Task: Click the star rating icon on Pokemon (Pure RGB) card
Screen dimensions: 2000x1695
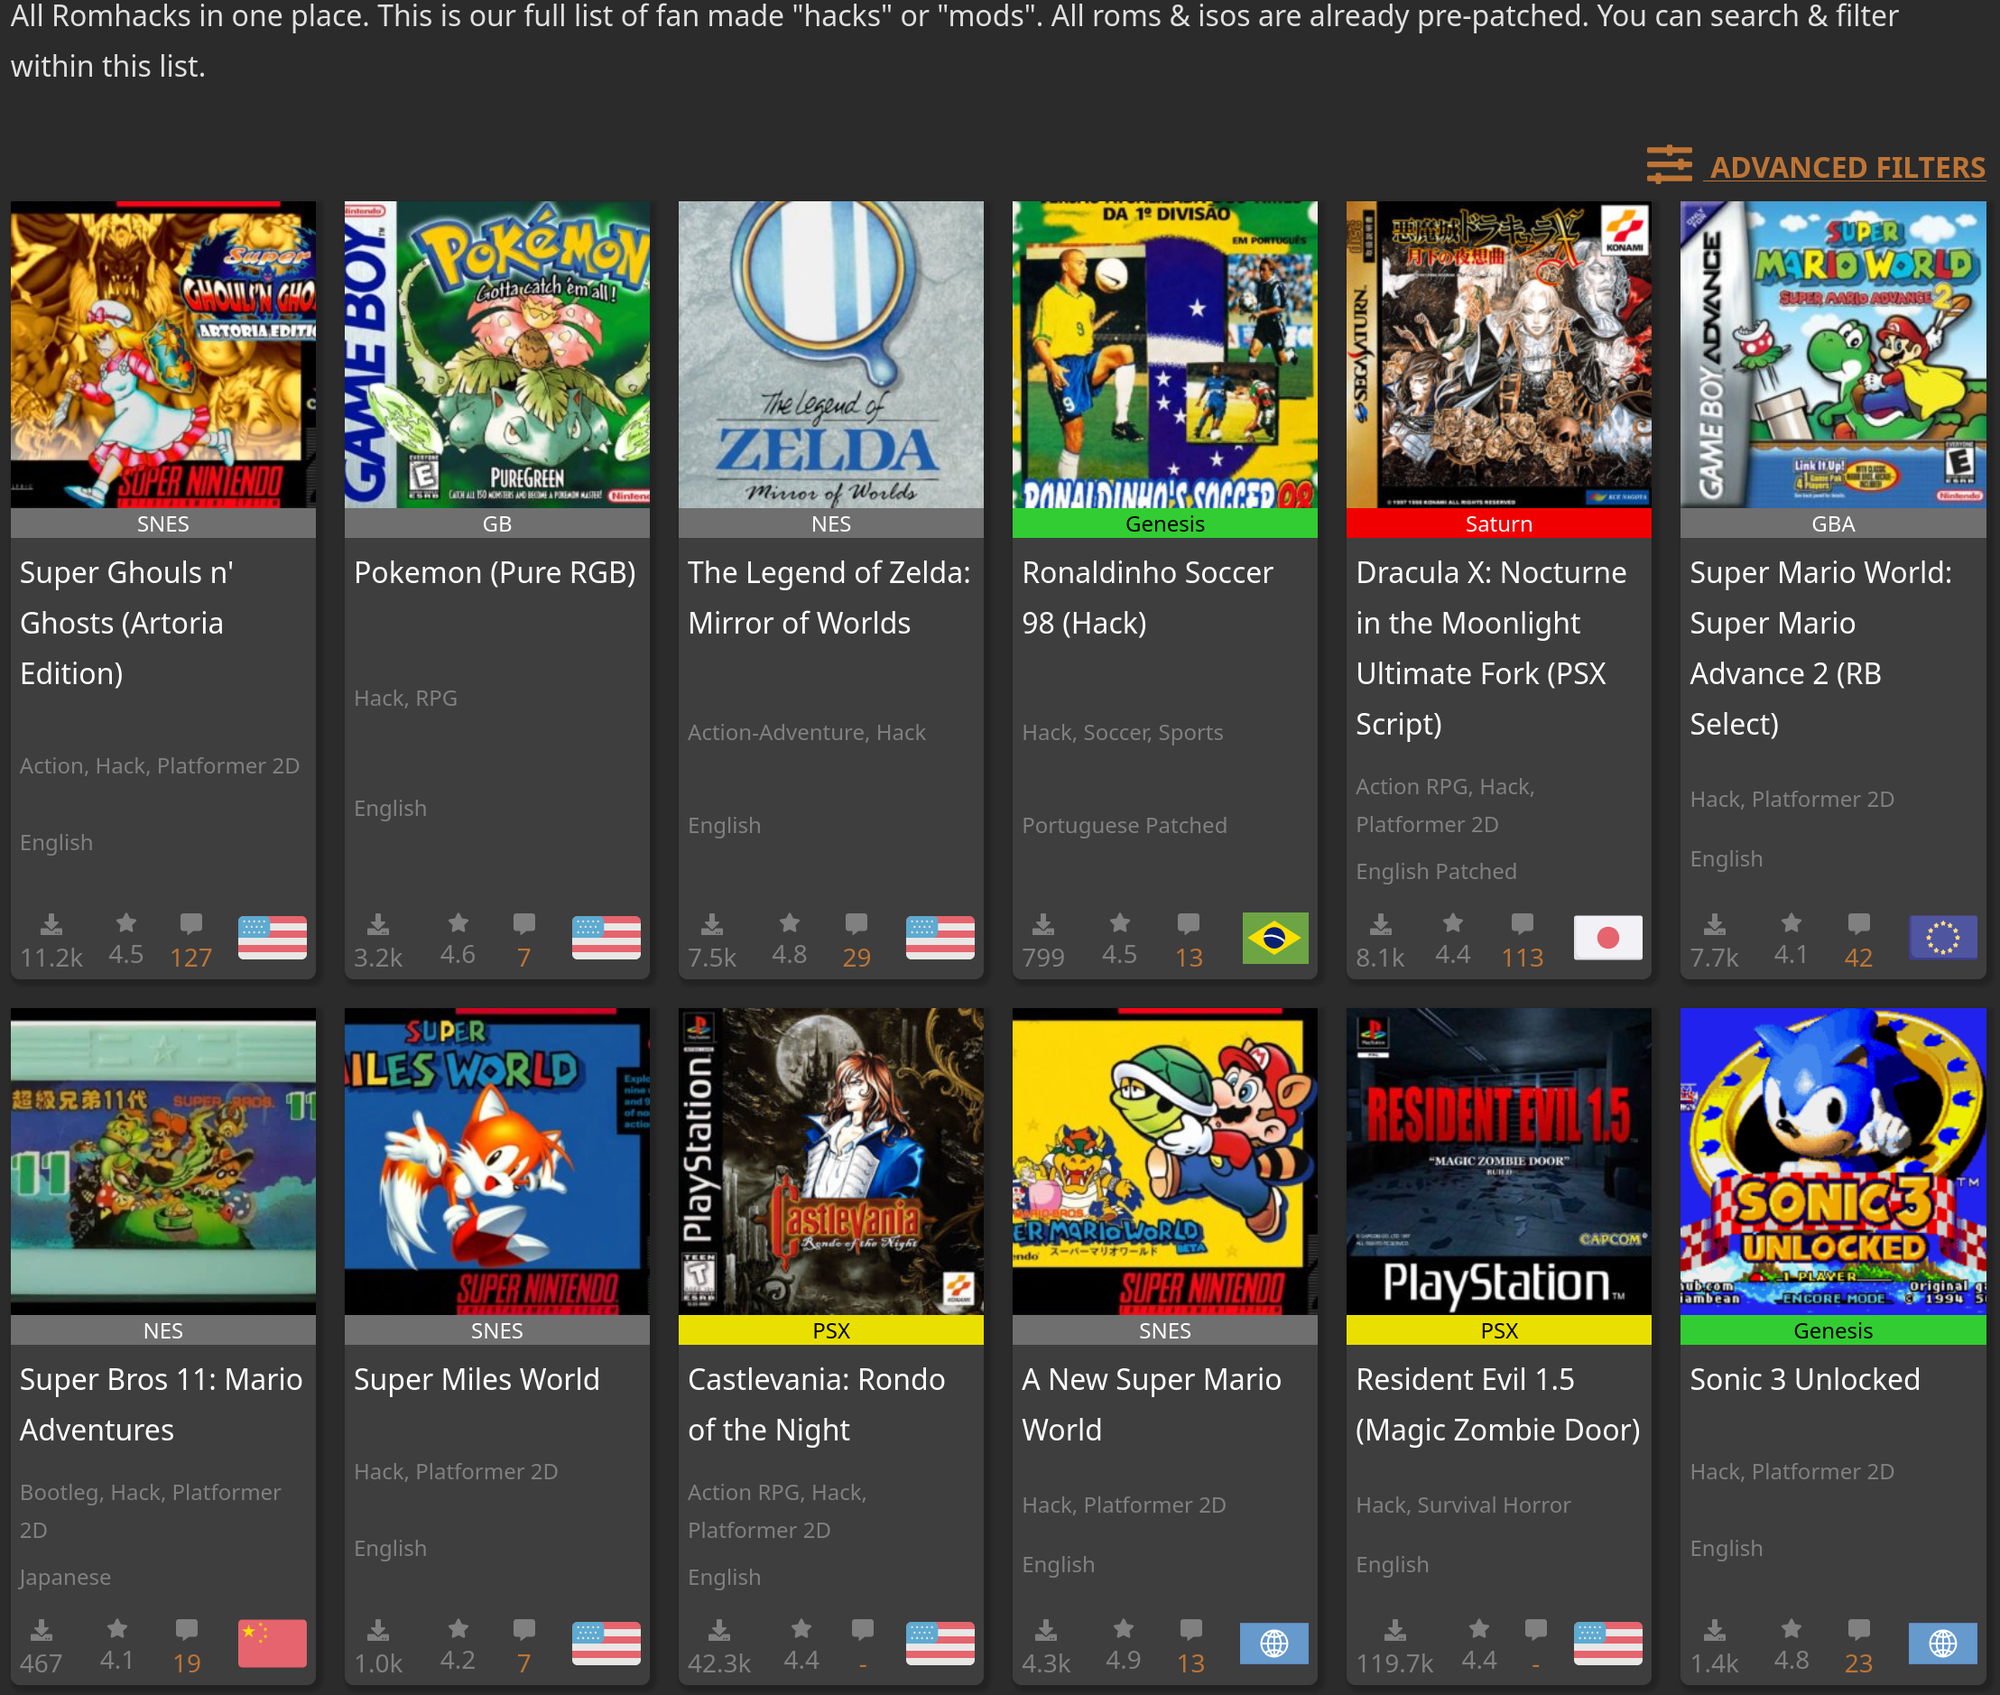Action: pyautogui.click(x=458, y=923)
